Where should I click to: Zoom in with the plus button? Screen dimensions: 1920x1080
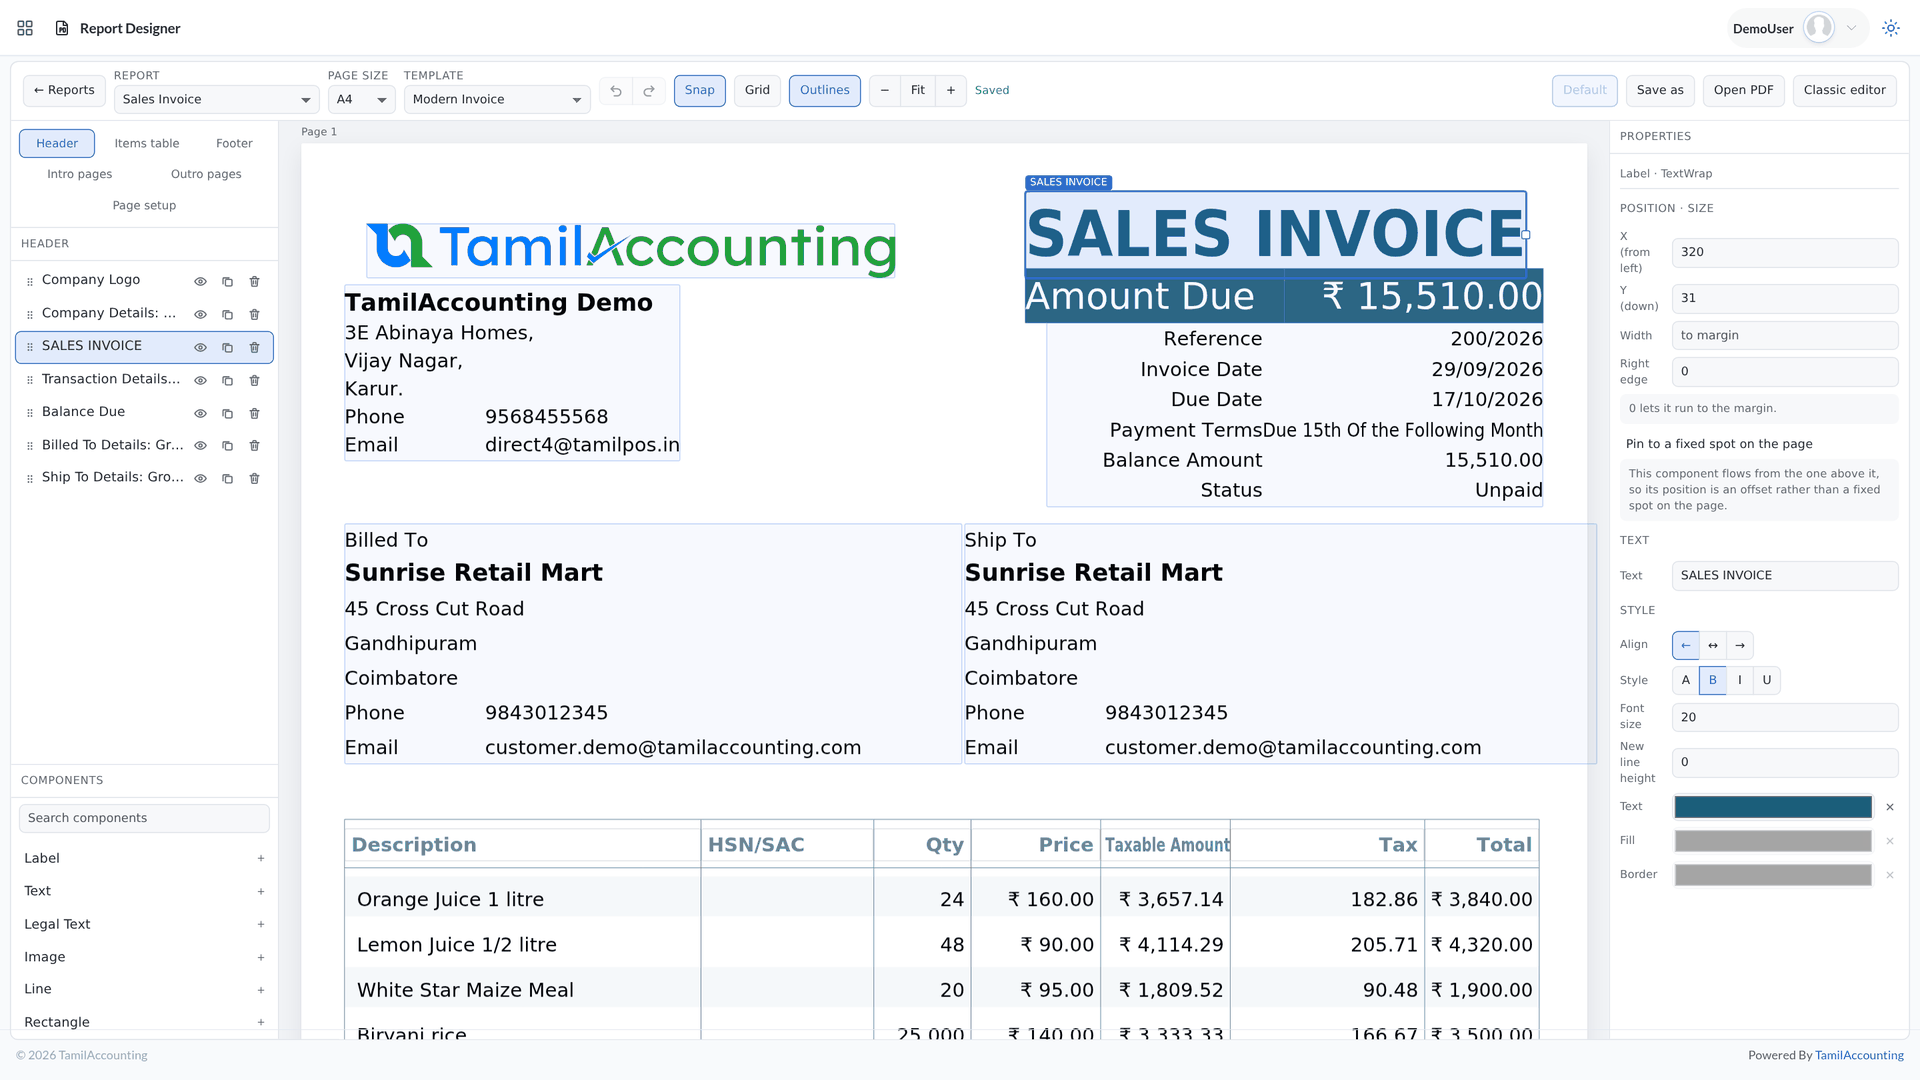(x=951, y=91)
